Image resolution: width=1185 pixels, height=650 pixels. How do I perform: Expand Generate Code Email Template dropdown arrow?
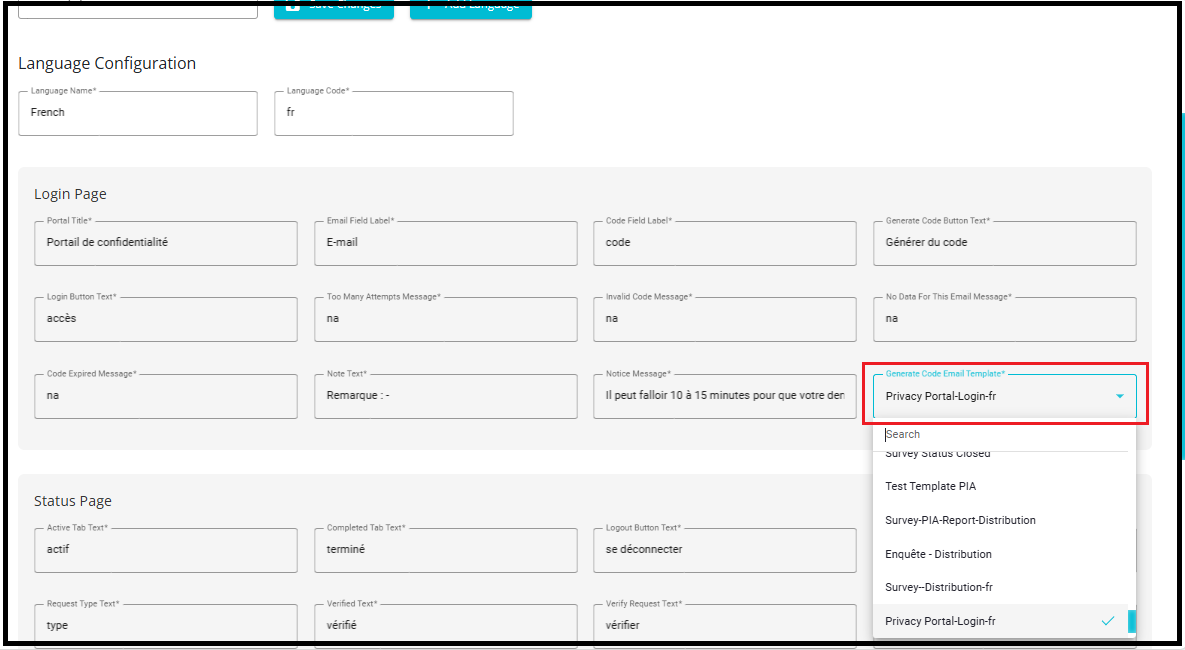click(x=1119, y=397)
